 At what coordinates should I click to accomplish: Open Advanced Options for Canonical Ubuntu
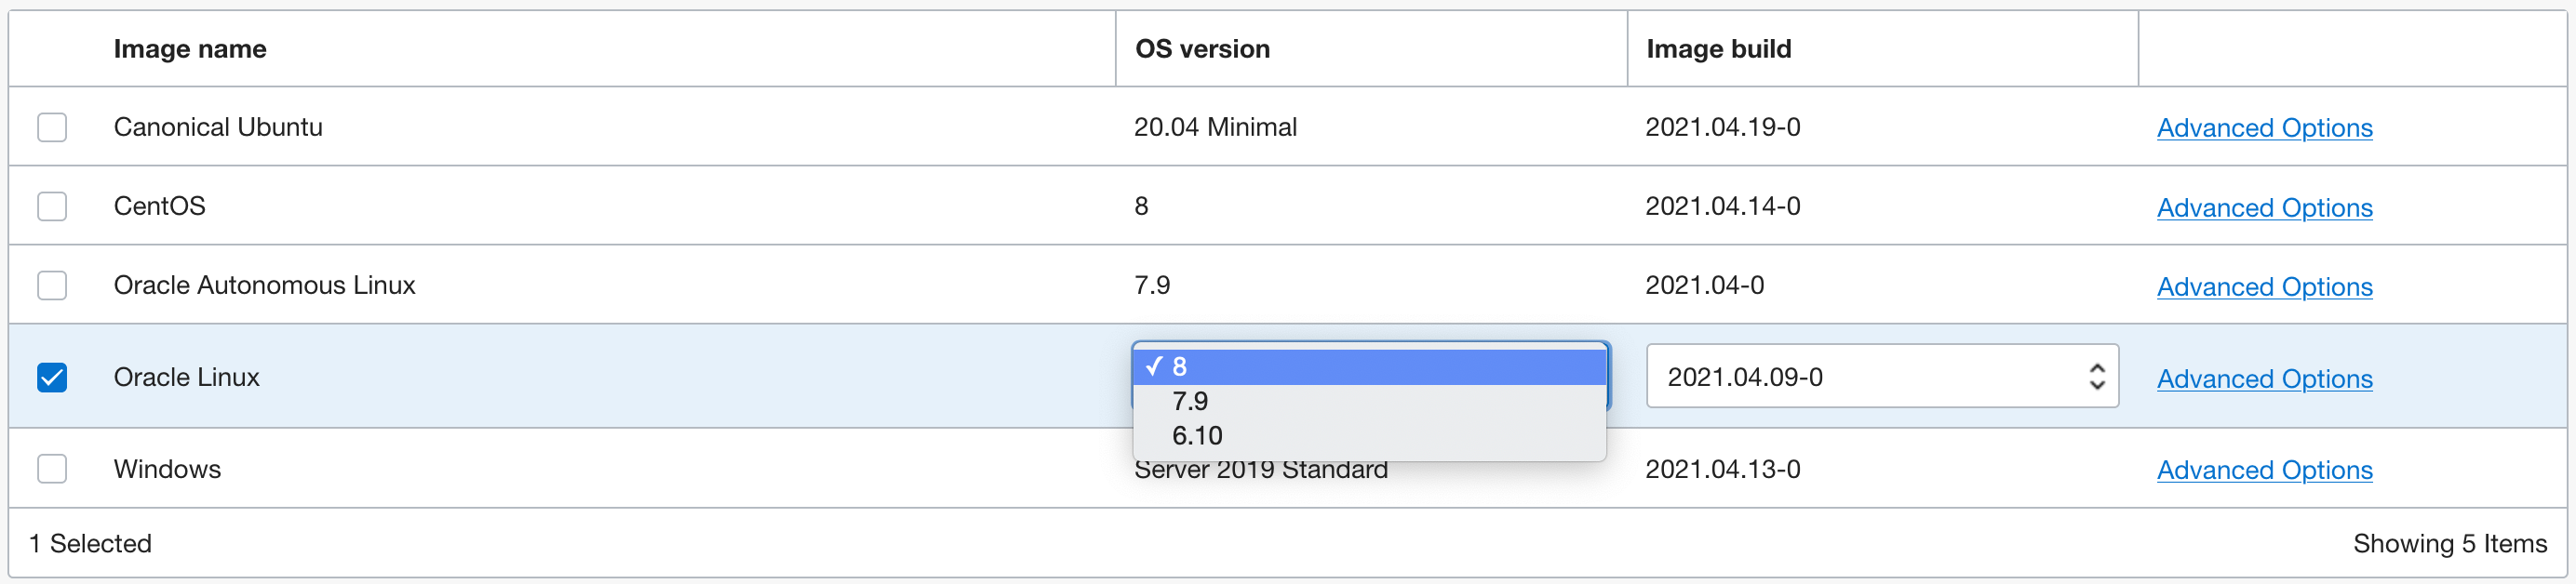(x=2264, y=127)
